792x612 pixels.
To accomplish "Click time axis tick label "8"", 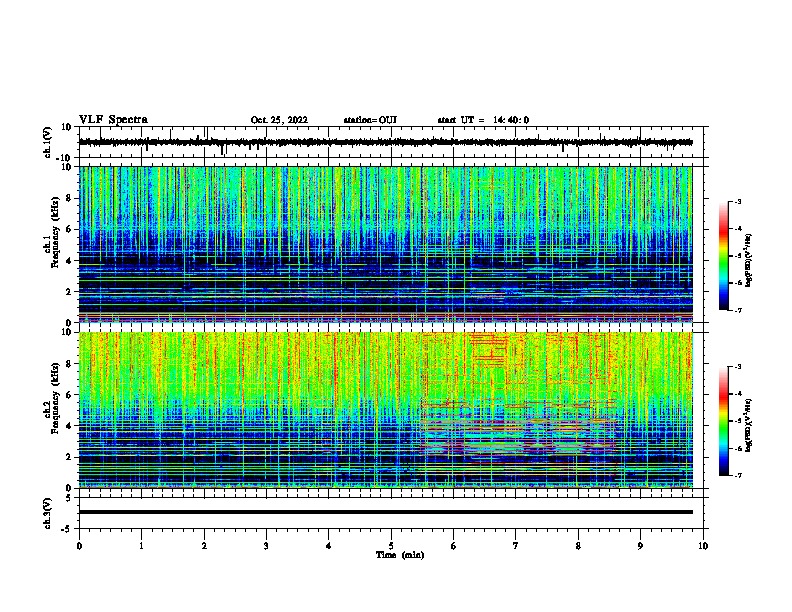I will [x=578, y=546].
